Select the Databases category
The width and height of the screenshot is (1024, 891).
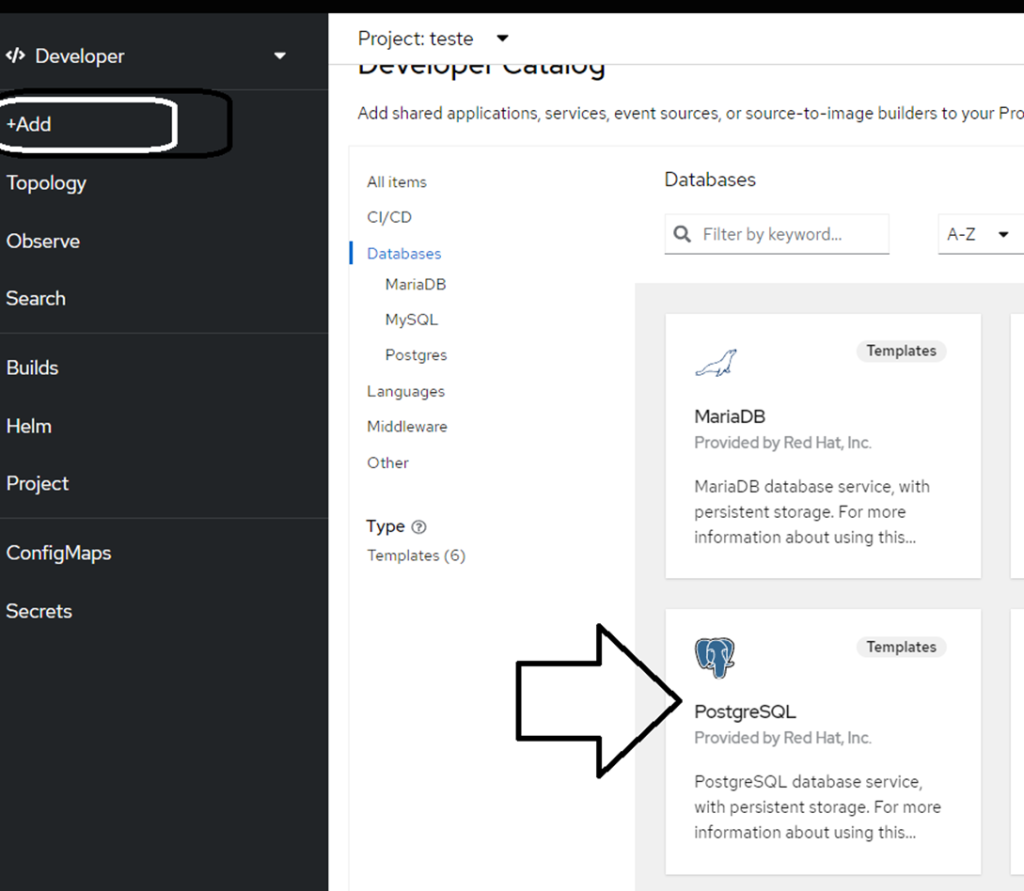tap(404, 253)
